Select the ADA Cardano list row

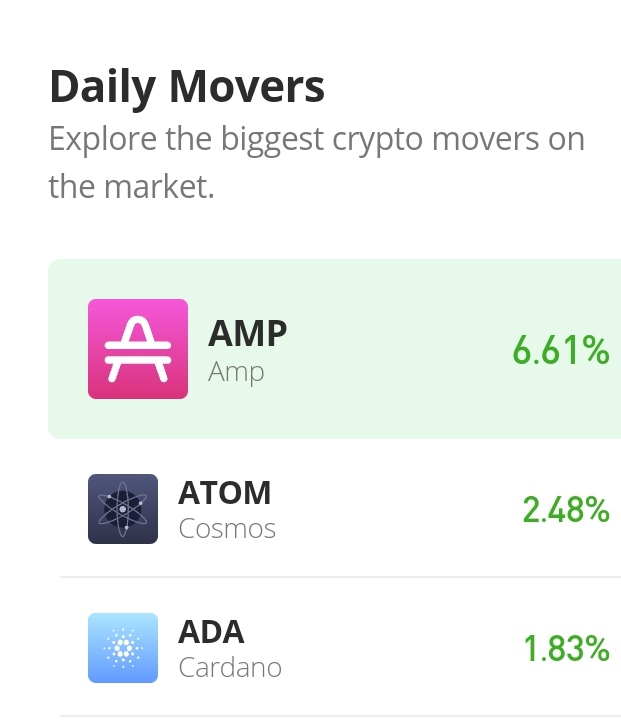pyautogui.click(x=340, y=648)
